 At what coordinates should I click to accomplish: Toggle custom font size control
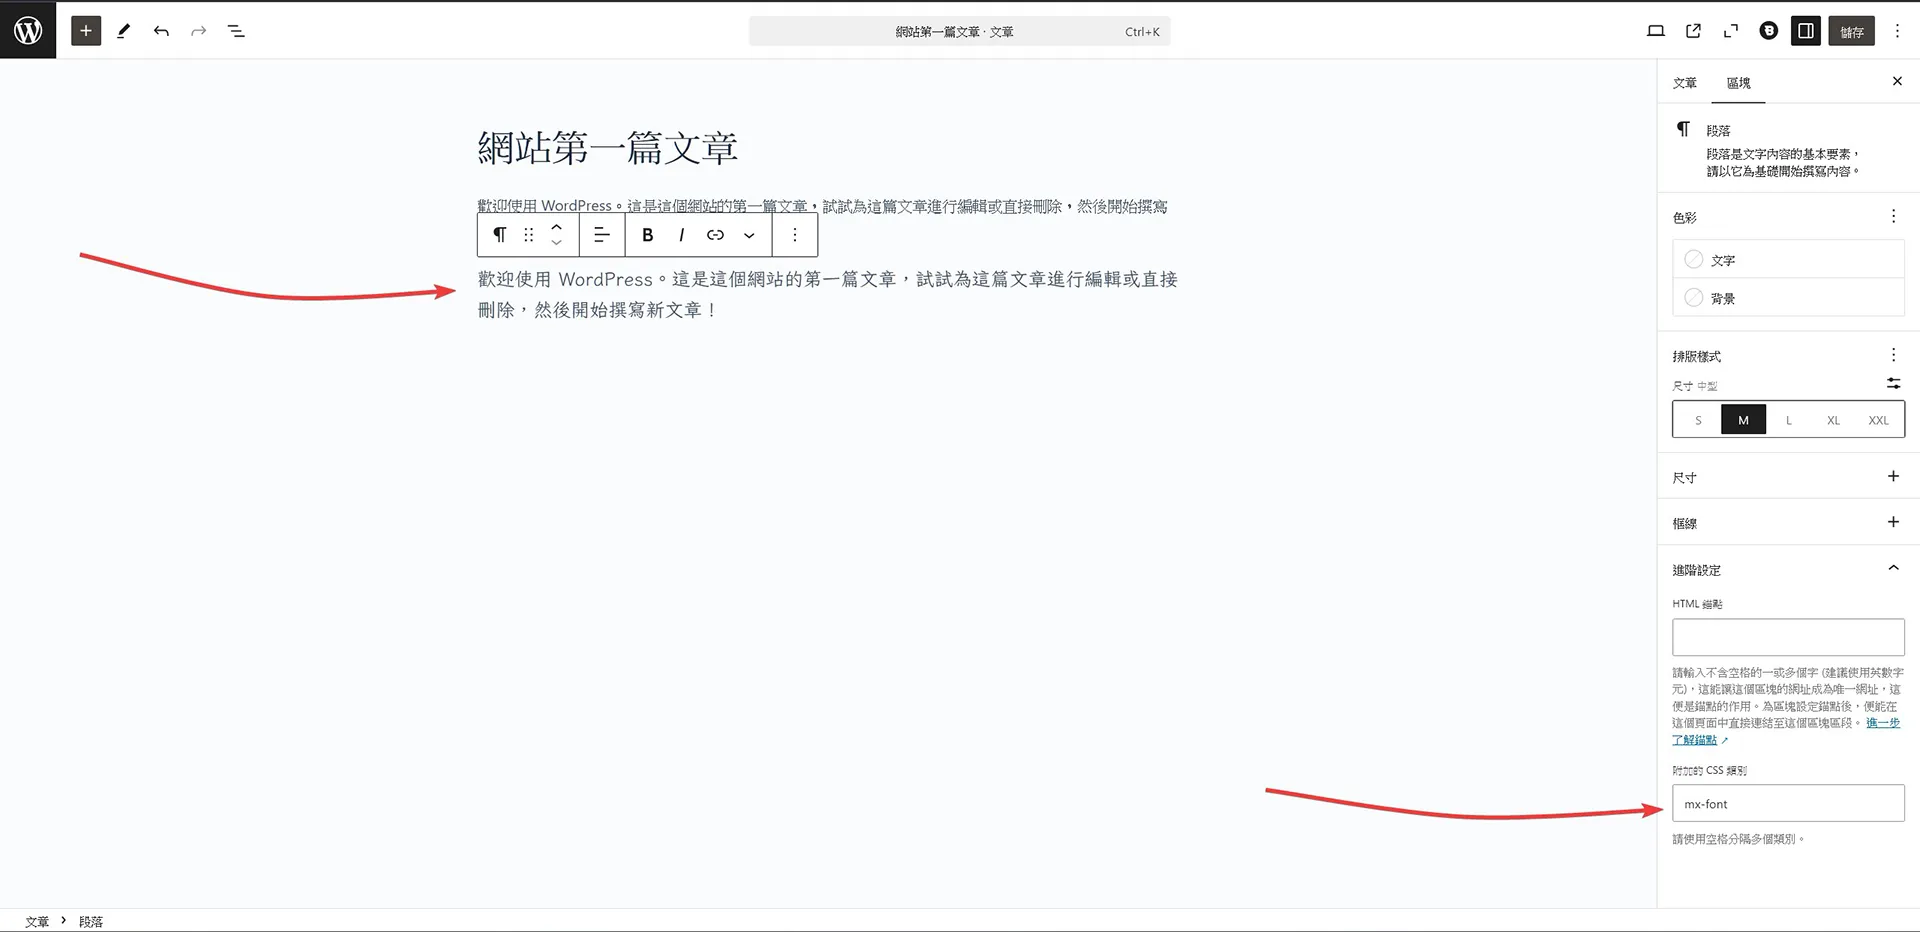click(x=1893, y=384)
